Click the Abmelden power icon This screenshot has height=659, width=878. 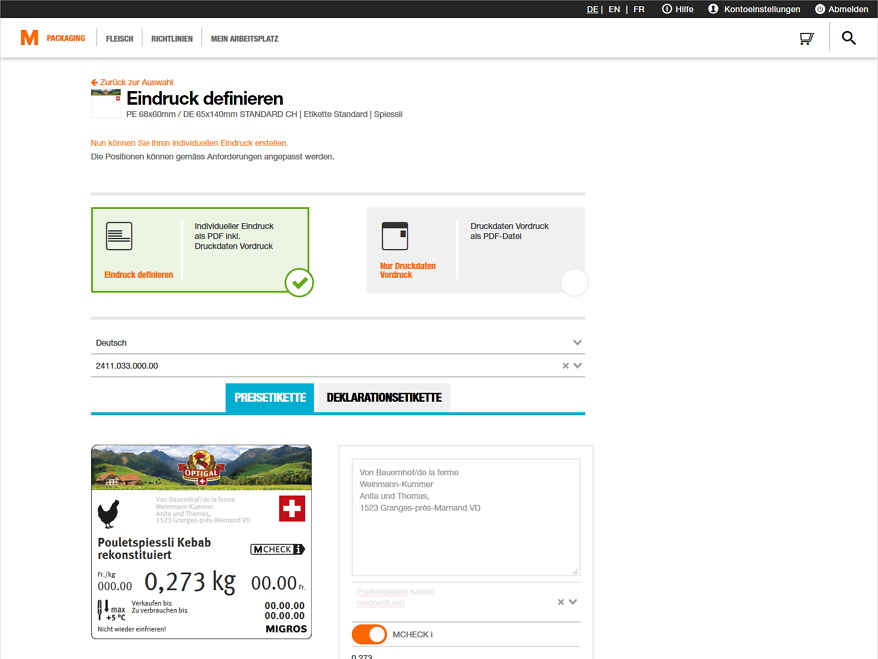point(820,9)
